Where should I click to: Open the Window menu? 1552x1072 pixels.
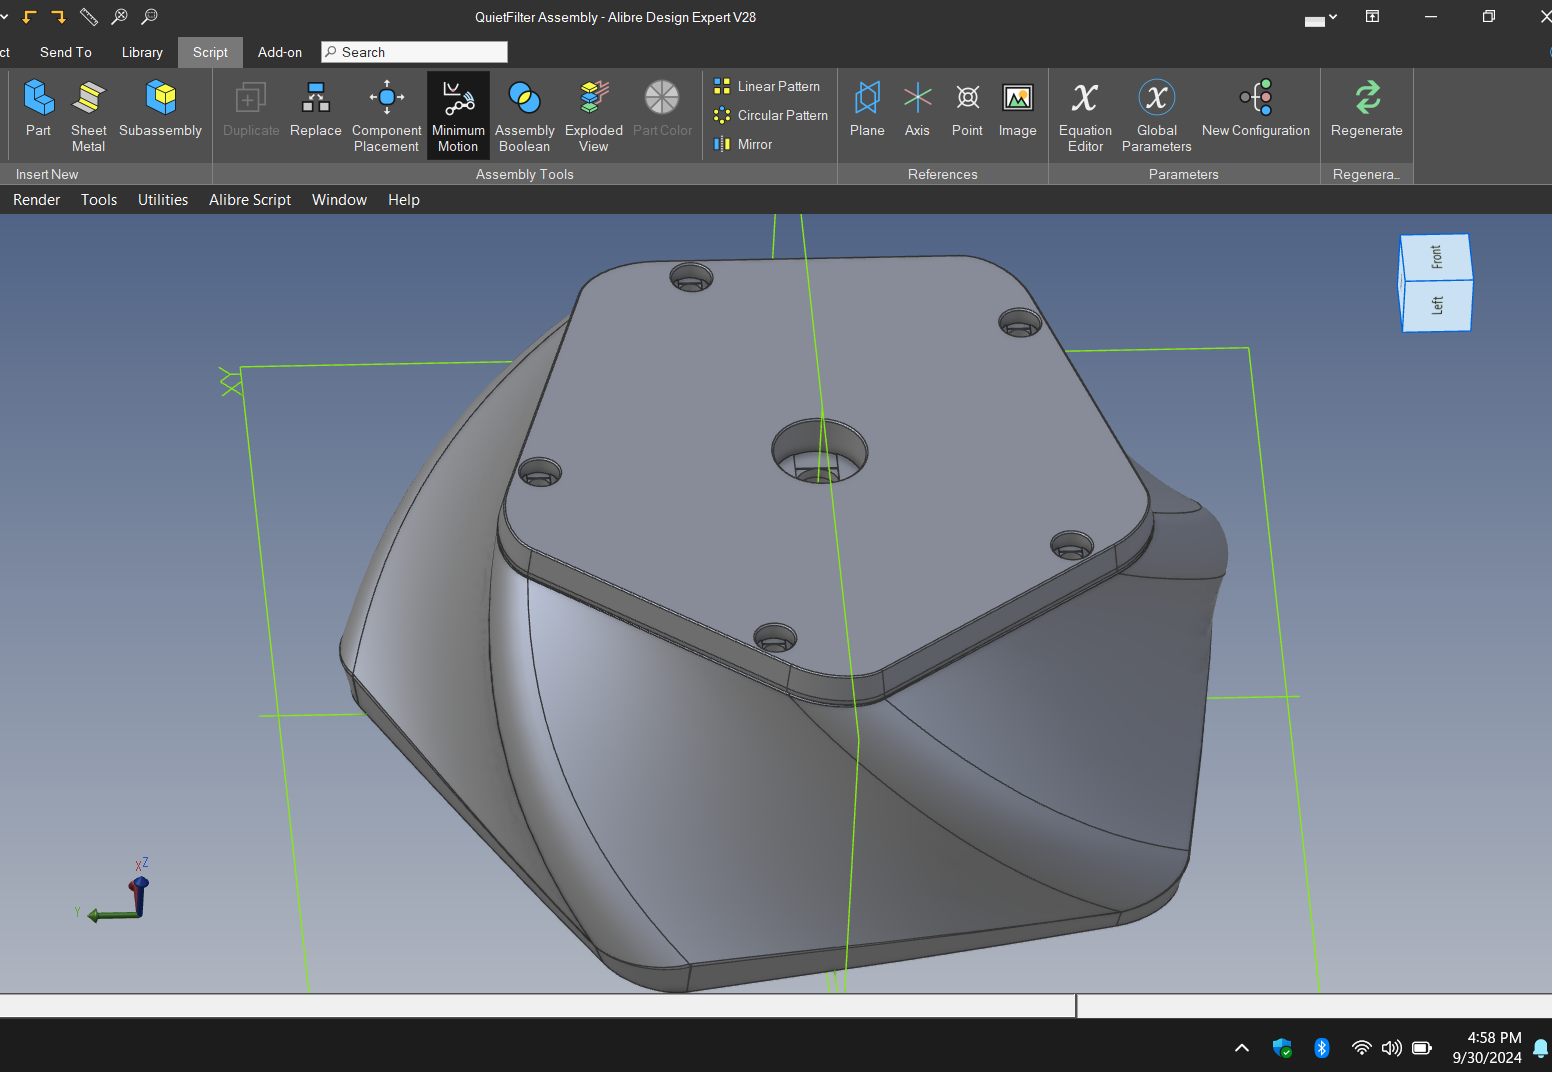click(x=340, y=200)
